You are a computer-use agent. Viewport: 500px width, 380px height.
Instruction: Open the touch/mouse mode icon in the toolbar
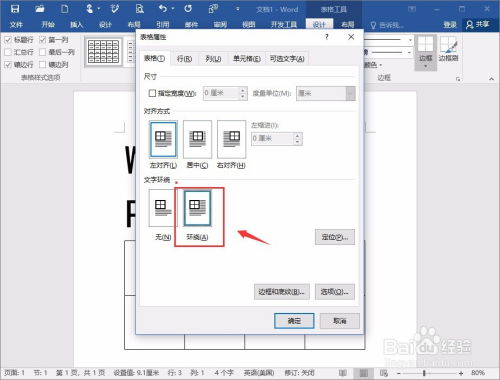[89, 9]
